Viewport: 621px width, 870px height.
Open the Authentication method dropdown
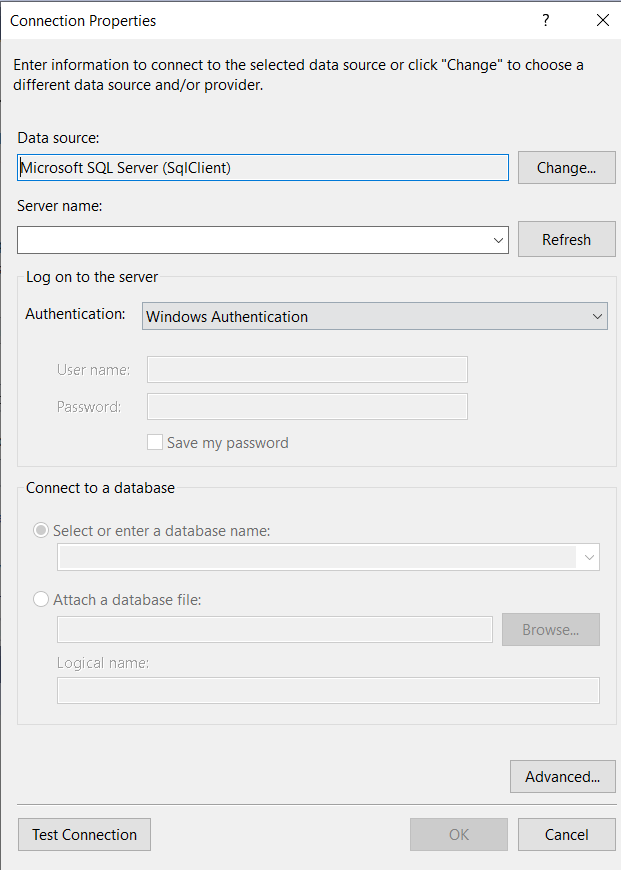pos(598,316)
